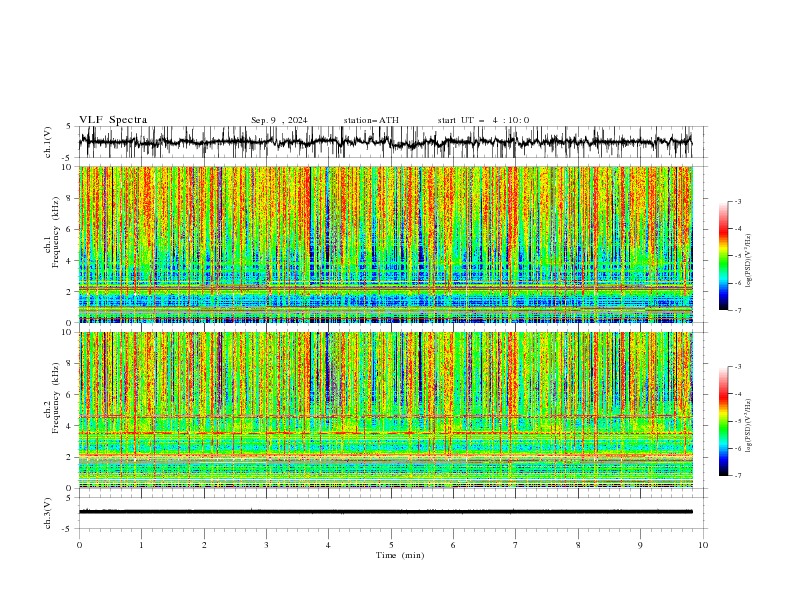Click the "station=ATH" label
The width and height of the screenshot is (792, 612).
tap(371, 120)
